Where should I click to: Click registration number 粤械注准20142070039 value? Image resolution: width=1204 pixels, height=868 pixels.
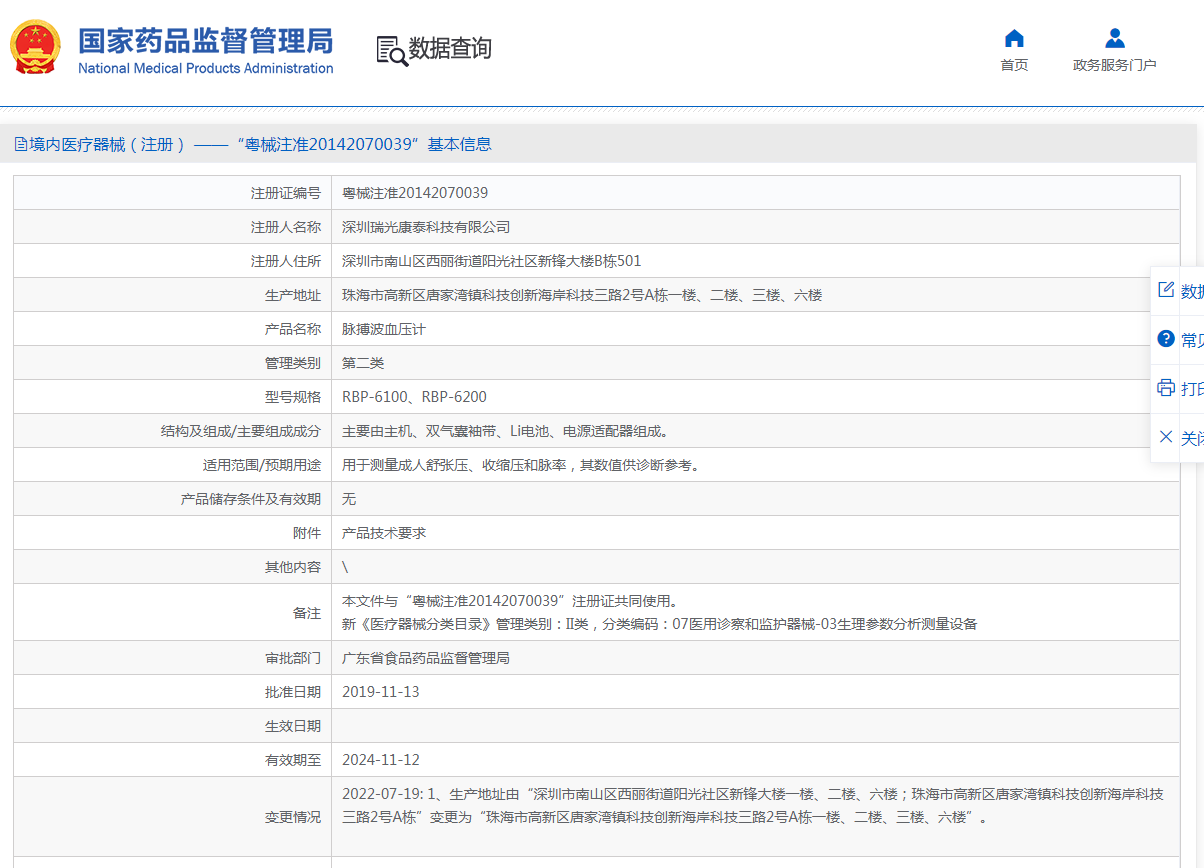coord(415,193)
